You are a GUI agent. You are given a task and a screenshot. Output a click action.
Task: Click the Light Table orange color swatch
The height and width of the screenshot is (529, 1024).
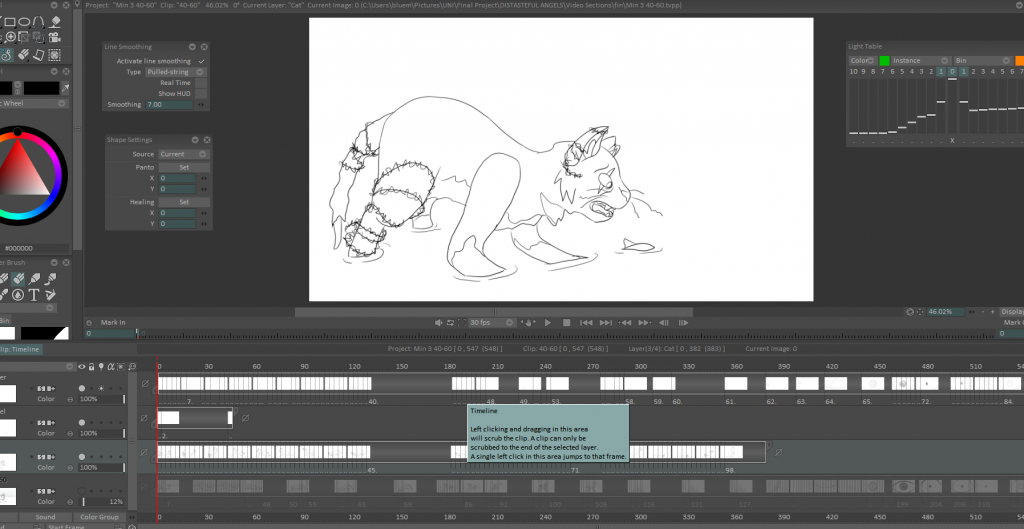pyautogui.click(x=1019, y=61)
